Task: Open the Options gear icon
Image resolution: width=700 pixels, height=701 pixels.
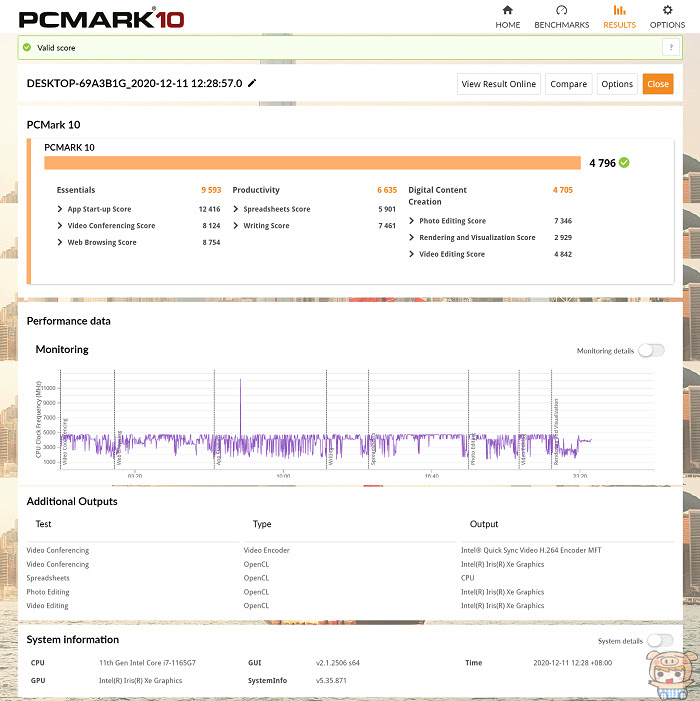Action: click(667, 10)
